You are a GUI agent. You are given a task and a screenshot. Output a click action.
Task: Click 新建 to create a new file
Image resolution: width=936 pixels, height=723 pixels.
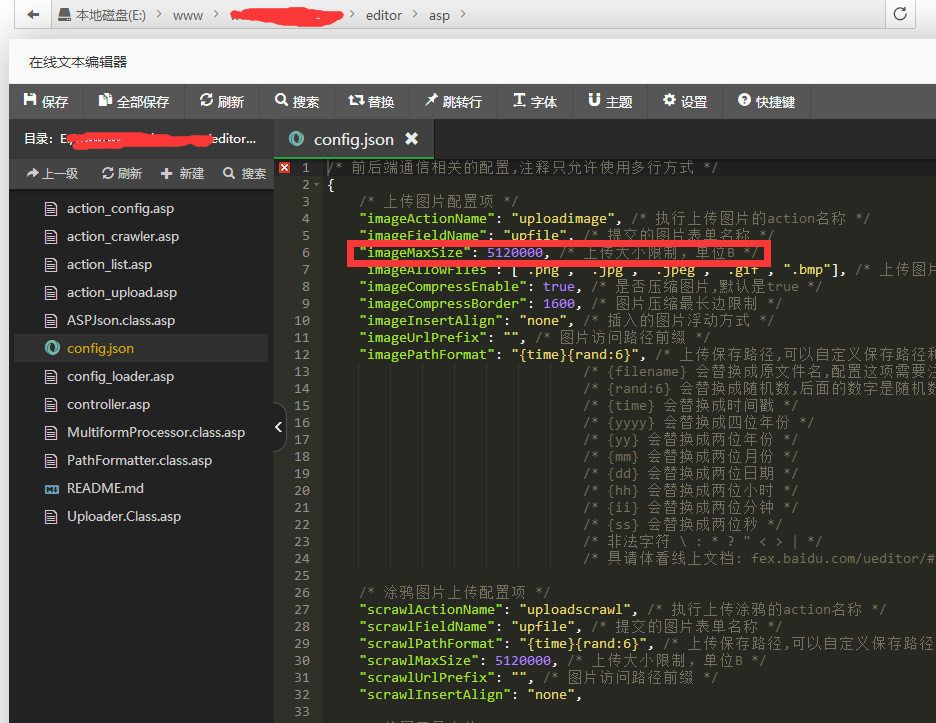tap(183, 173)
